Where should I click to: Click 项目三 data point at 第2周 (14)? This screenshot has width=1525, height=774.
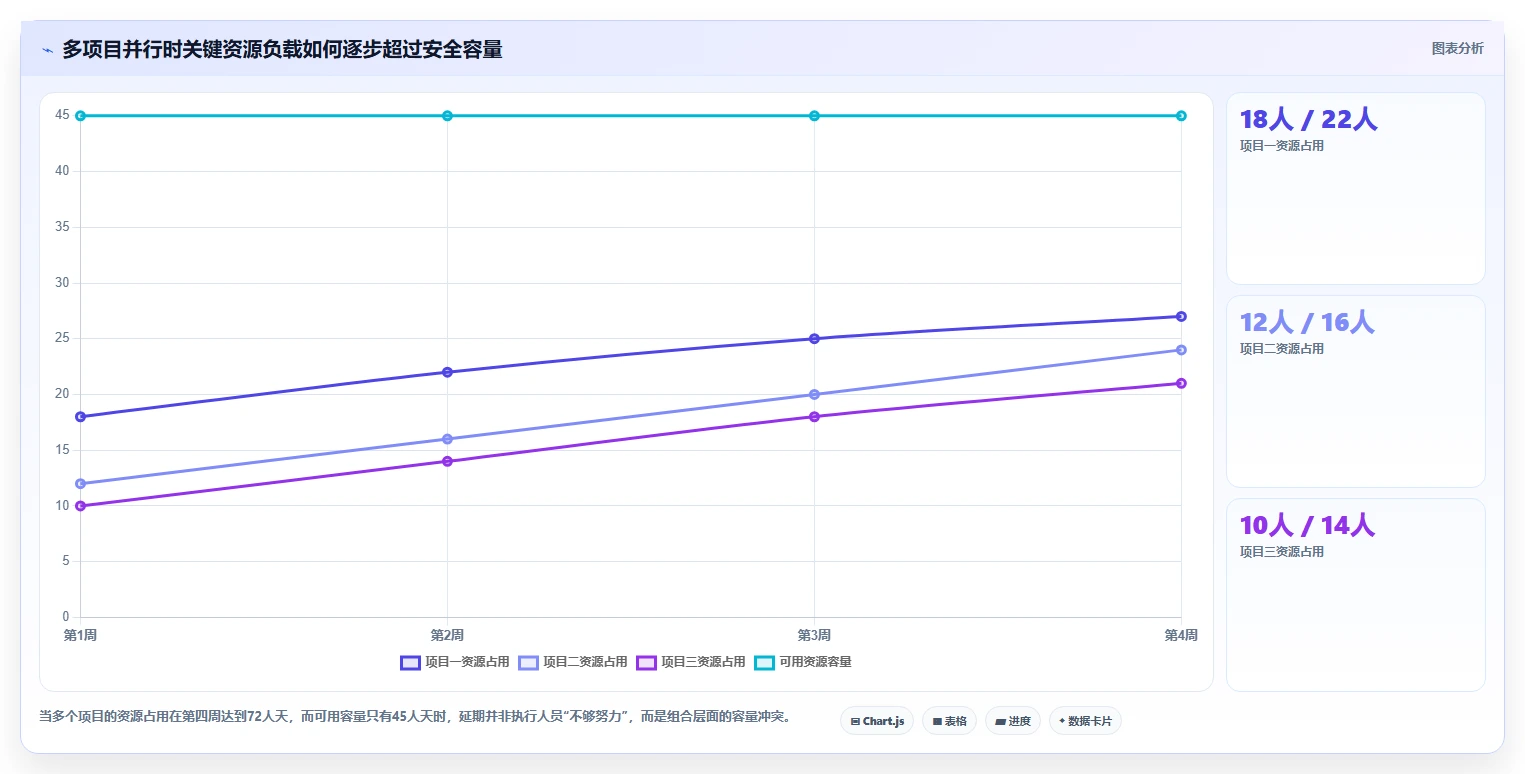447,461
